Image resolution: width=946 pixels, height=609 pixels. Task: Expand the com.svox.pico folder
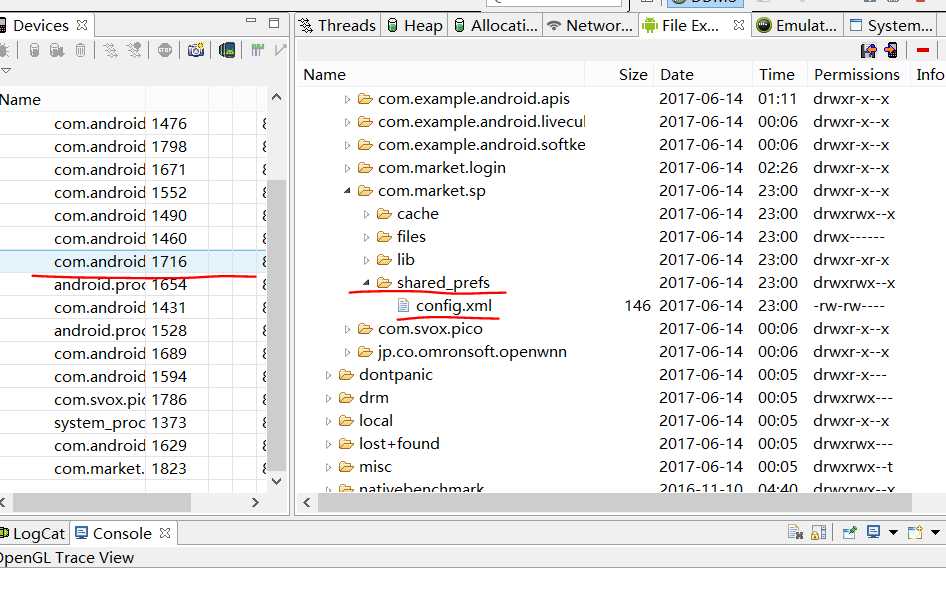pyautogui.click(x=347, y=329)
